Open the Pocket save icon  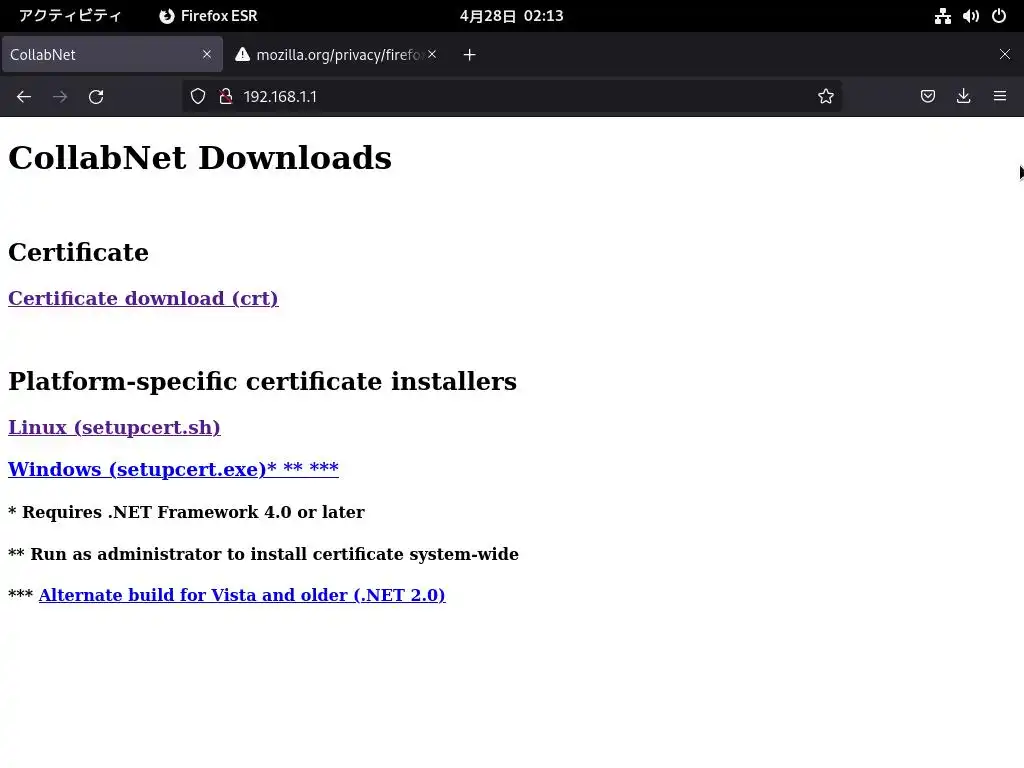927,97
